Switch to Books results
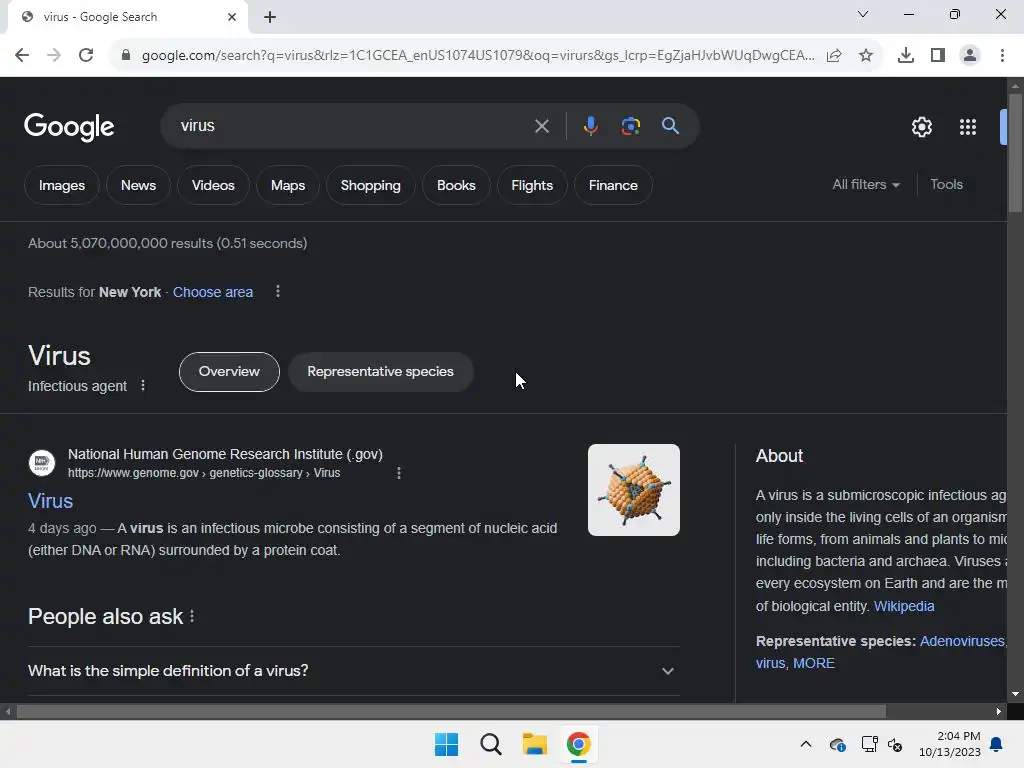This screenshot has height=768, width=1024. 456,185
